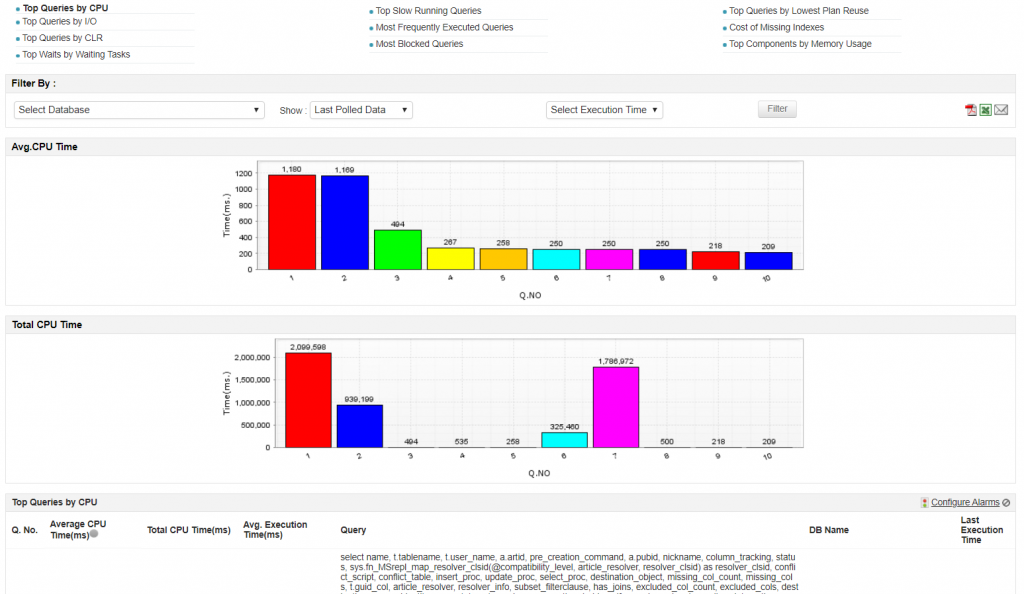Export report as PDF
Viewport: 1024px width, 594px height.
970,110
